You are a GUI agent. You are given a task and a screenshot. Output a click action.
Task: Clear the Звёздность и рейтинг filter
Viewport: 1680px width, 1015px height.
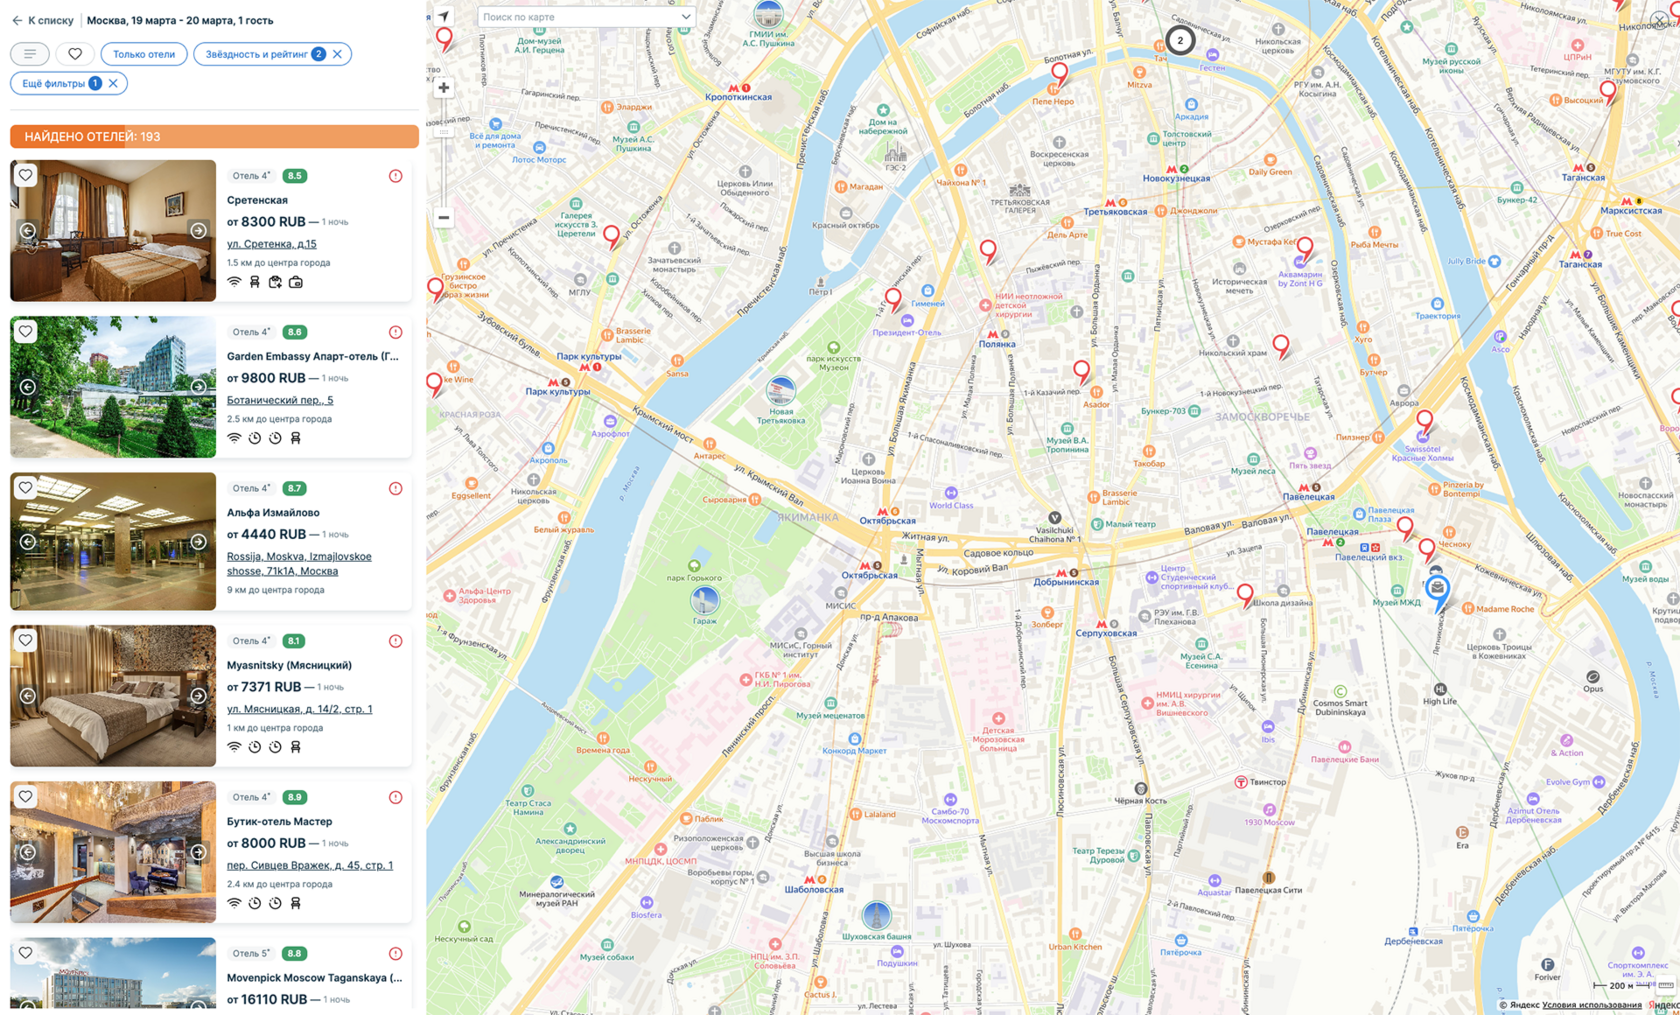pos(338,54)
